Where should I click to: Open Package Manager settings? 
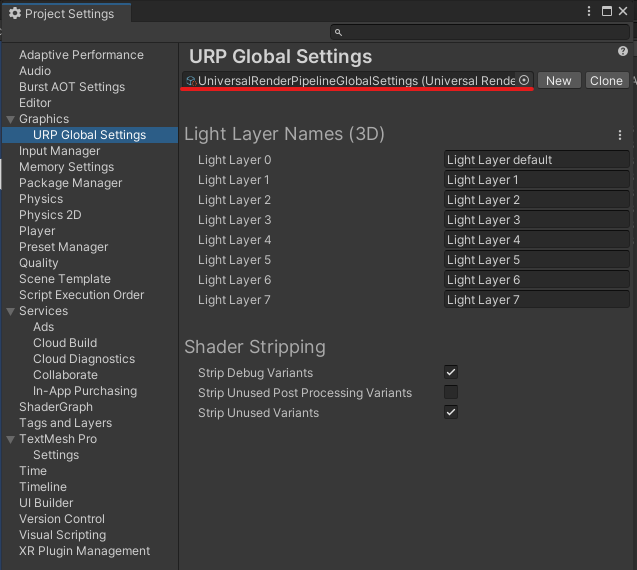(x=70, y=183)
